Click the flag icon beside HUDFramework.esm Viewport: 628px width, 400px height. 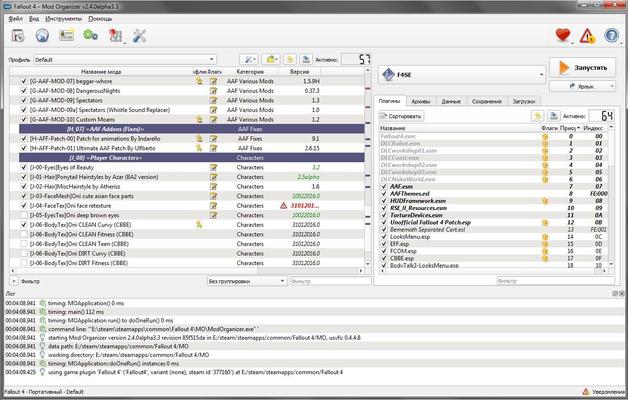click(545, 201)
